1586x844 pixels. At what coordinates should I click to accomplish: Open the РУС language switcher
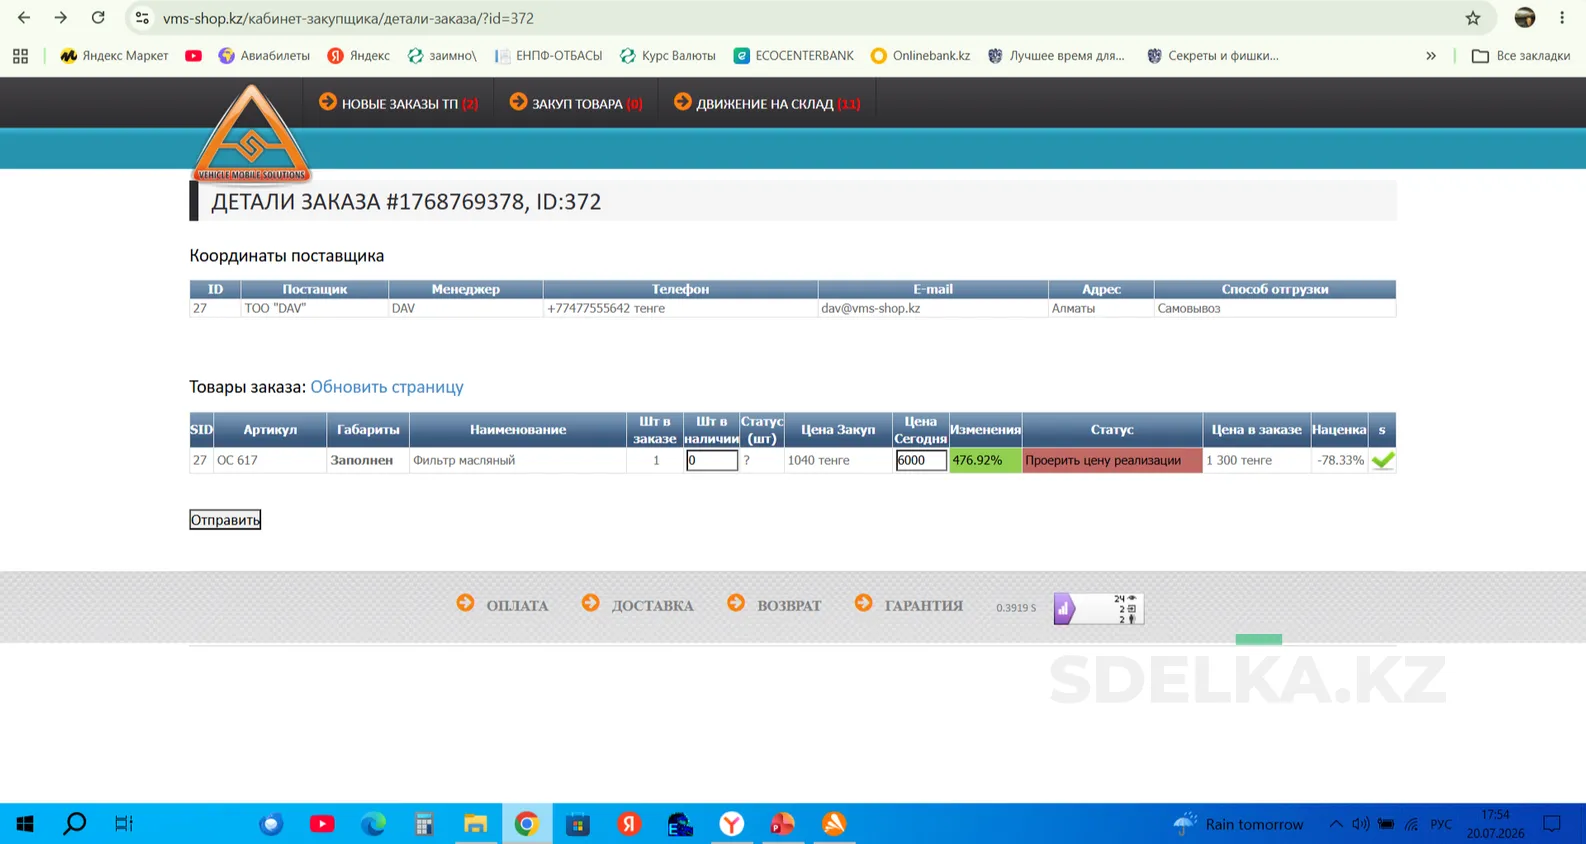(x=1441, y=824)
